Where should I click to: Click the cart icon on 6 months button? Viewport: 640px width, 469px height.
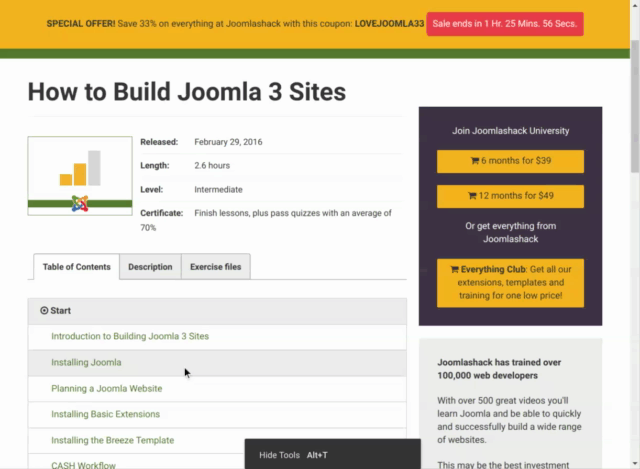(475, 161)
